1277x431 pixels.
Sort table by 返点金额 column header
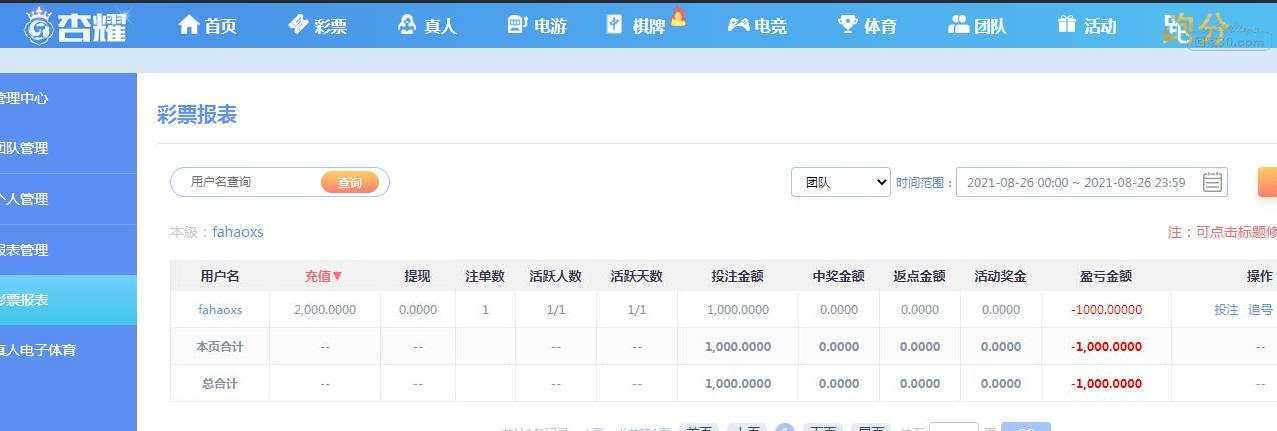coord(920,276)
